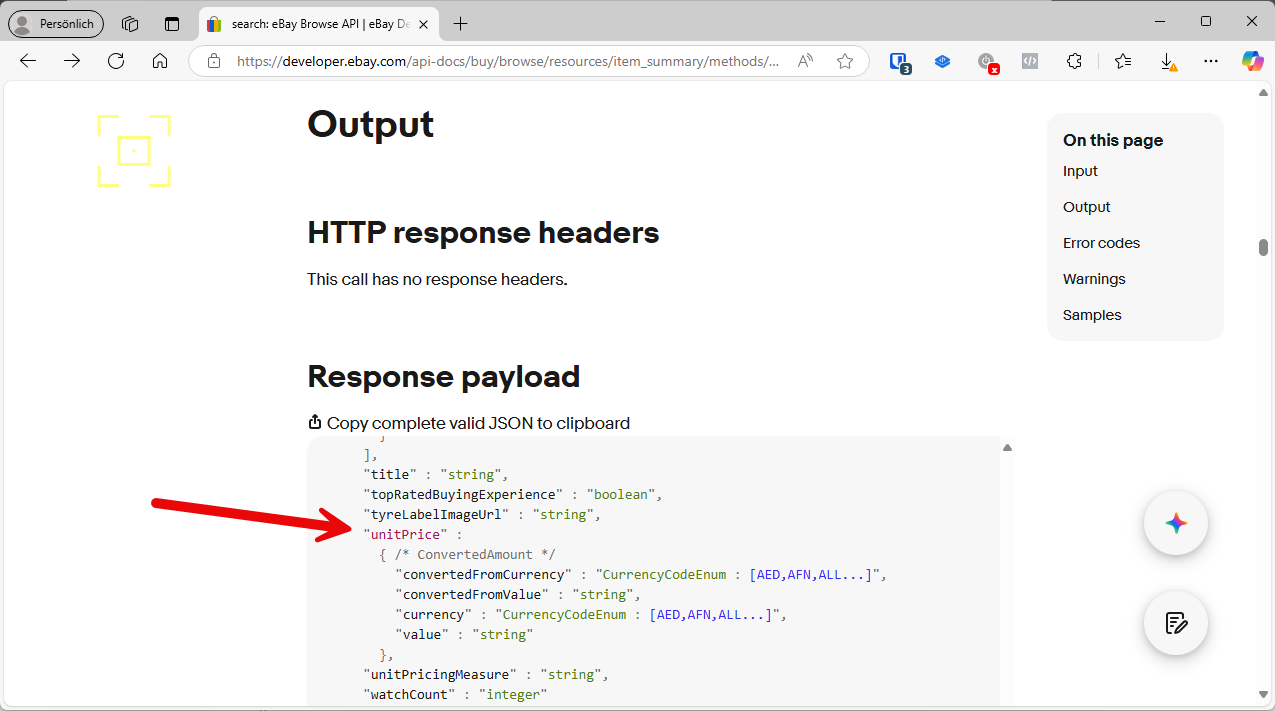Click the address bar URL field
1275x711 pixels.
click(507, 61)
